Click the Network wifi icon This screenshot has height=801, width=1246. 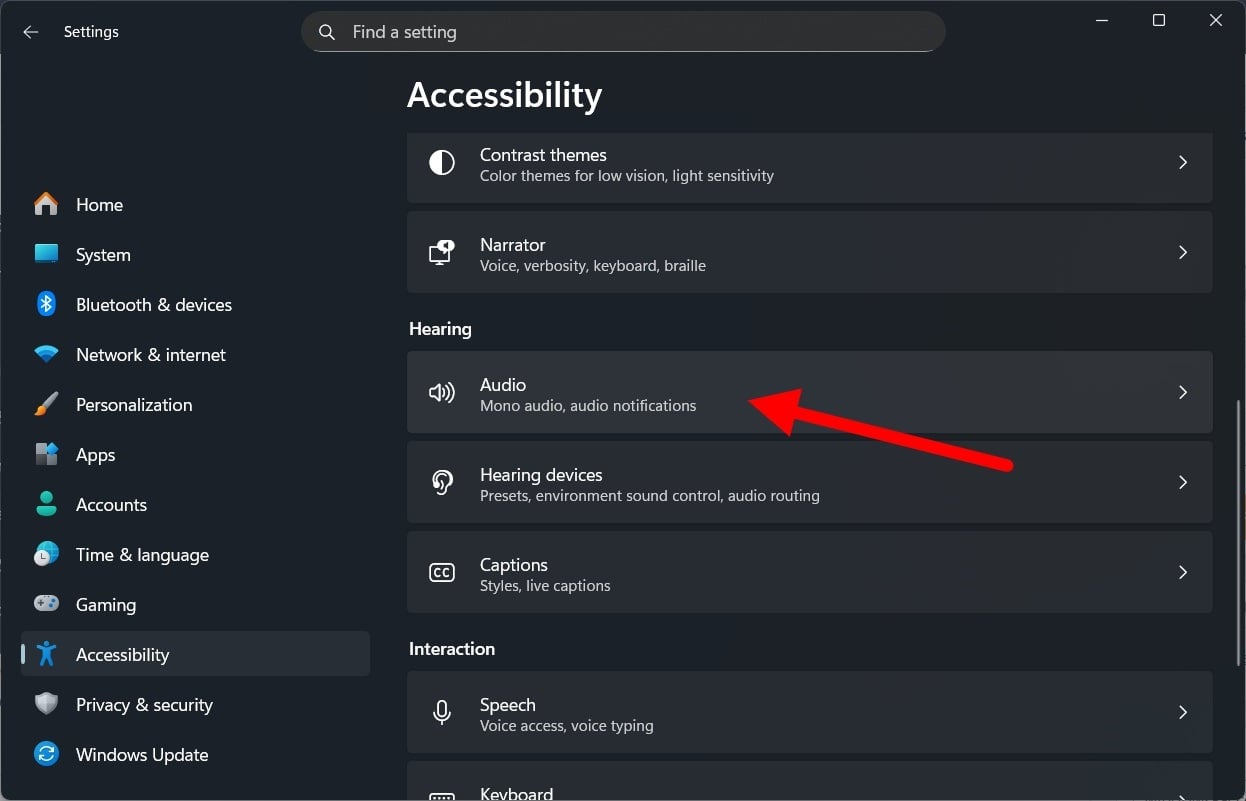coord(46,354)
